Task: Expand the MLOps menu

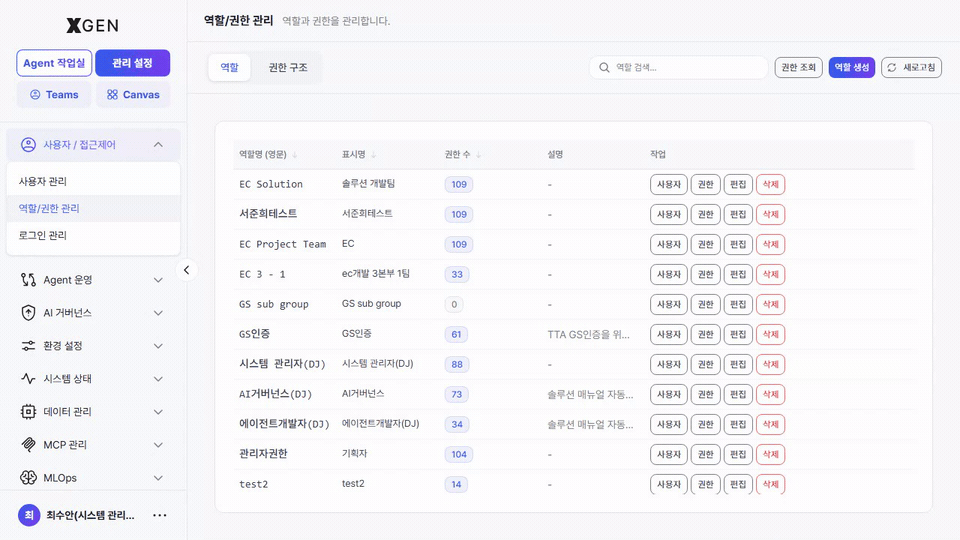Action: pos(158,478)
